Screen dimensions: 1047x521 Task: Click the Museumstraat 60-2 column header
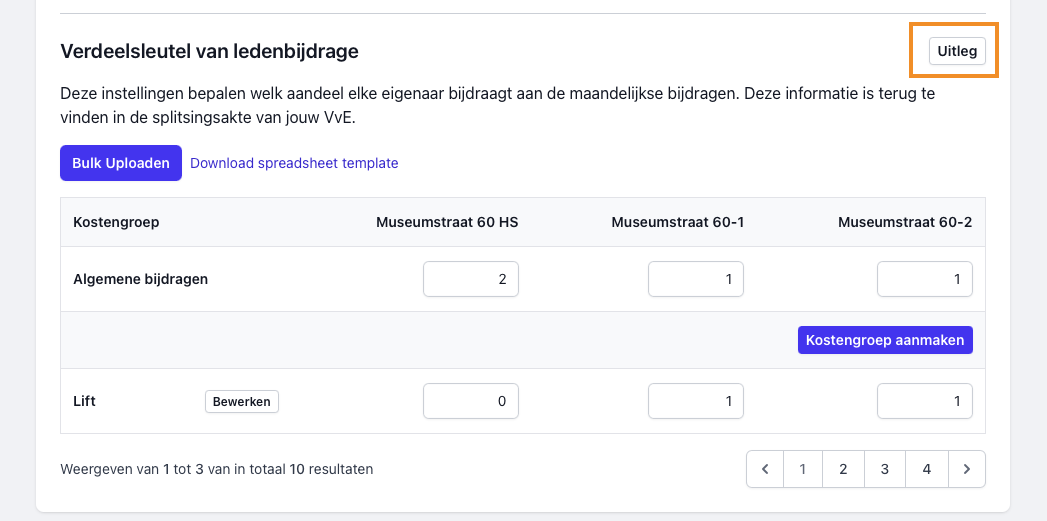905,222
